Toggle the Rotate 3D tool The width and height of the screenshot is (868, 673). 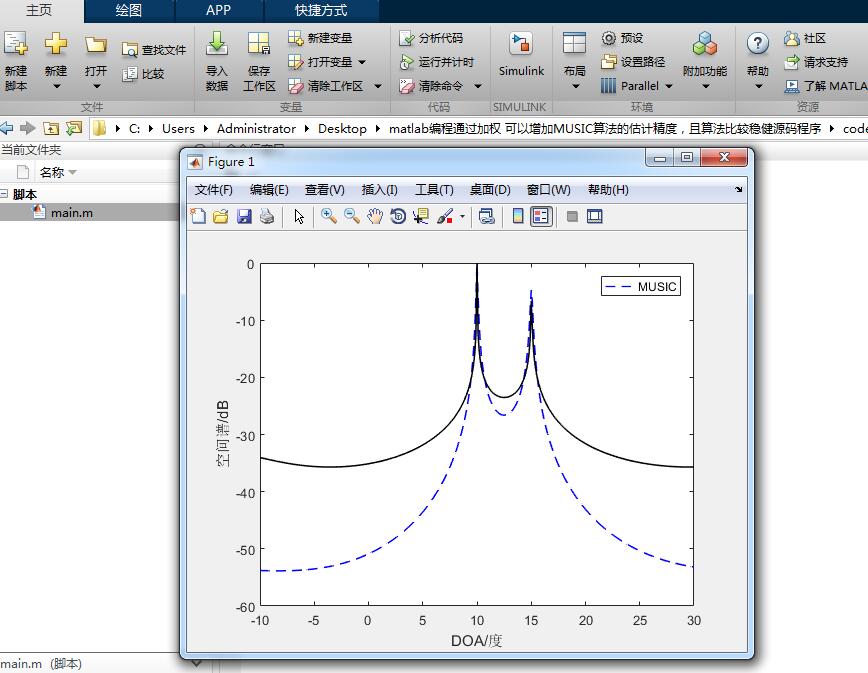point(398,216)
